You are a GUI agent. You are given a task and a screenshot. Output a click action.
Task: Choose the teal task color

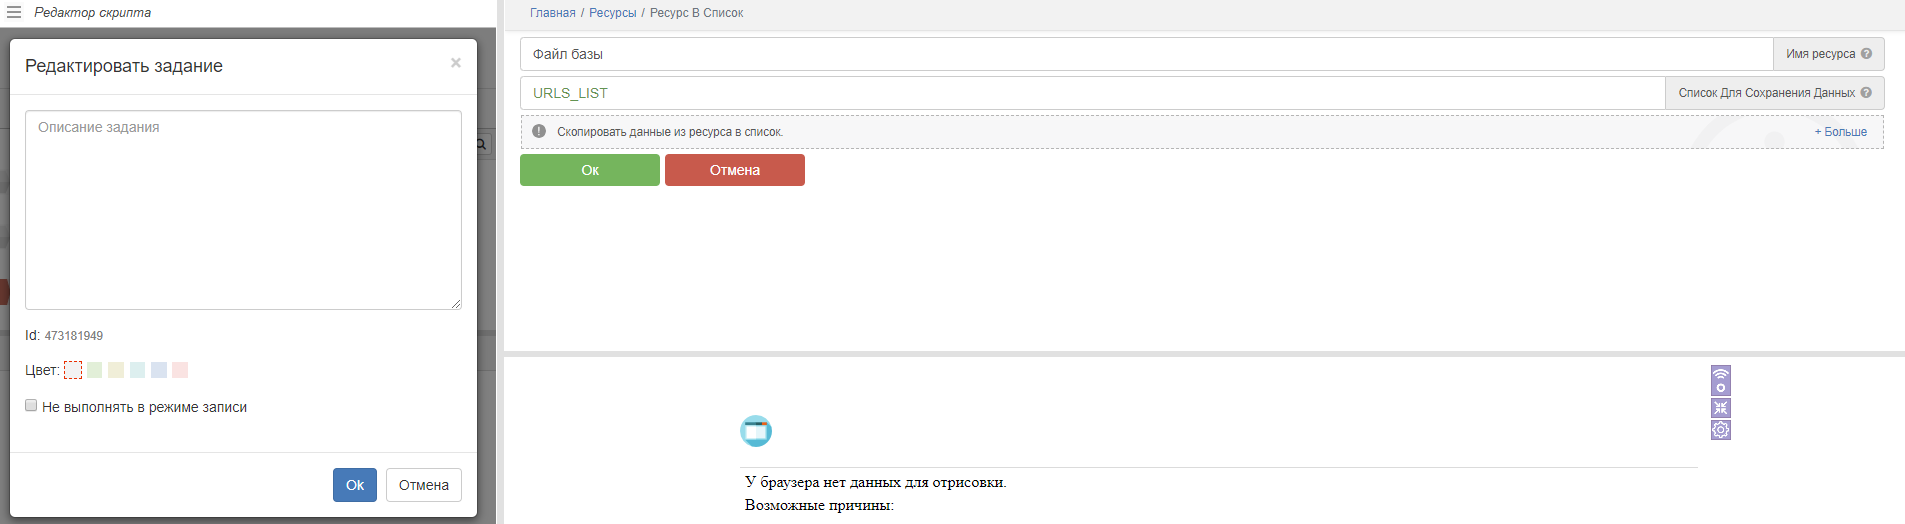click(137, 370)
